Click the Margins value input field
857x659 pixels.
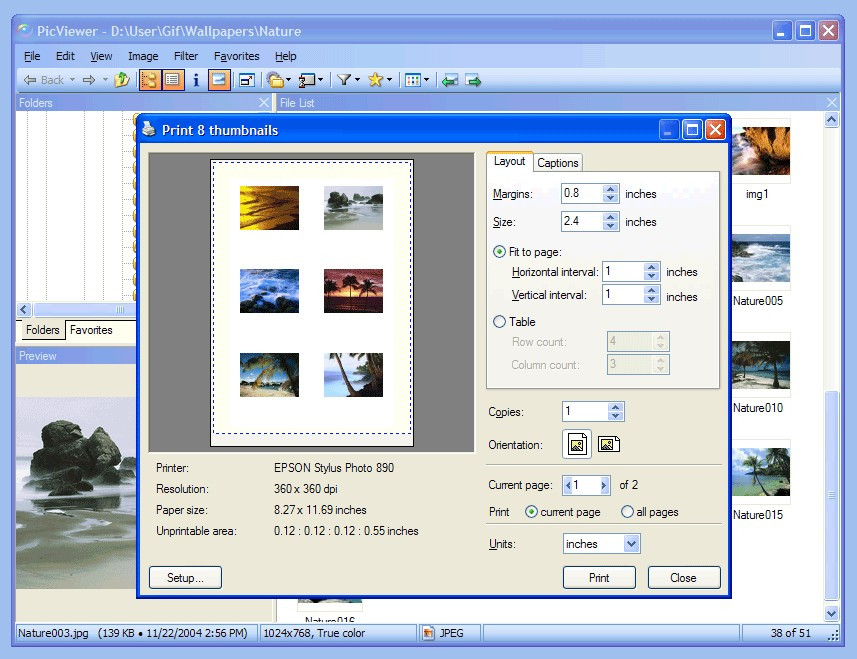pos(582,193)
